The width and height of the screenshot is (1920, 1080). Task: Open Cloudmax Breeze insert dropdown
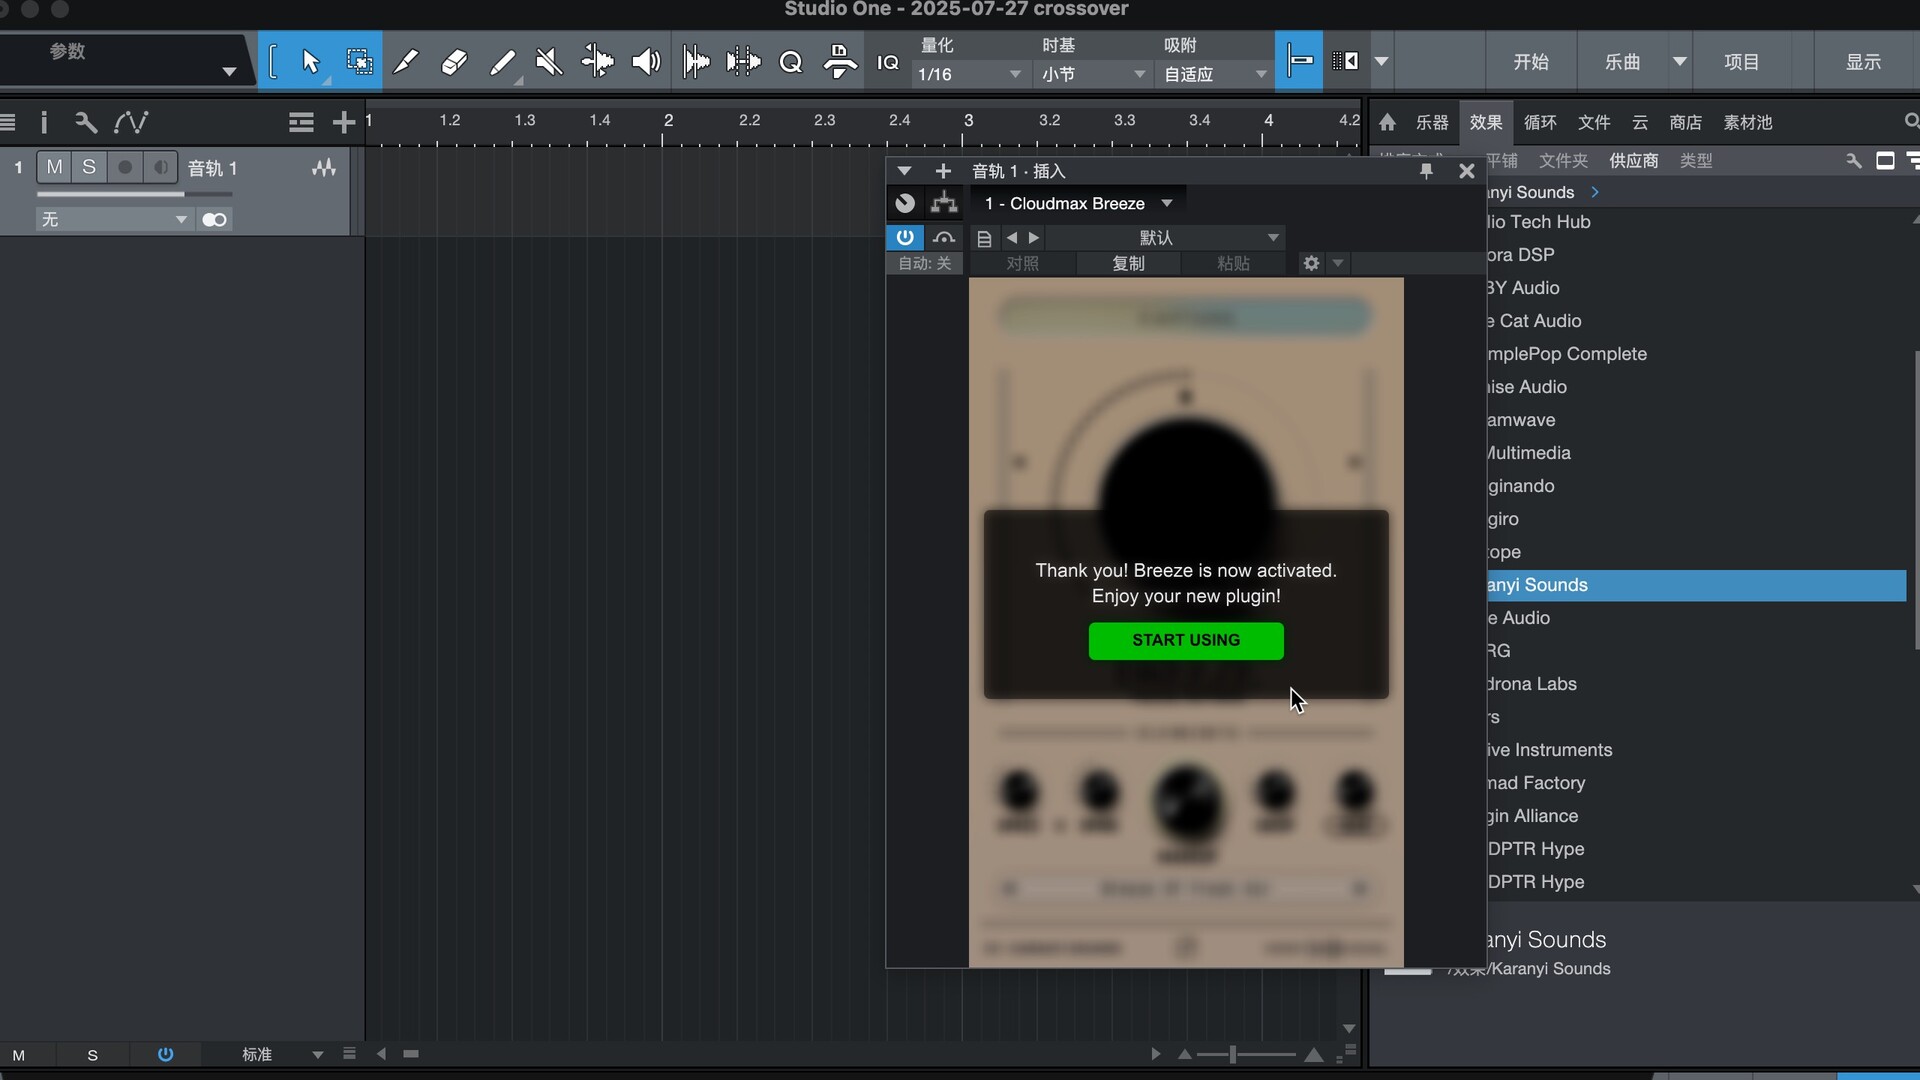point(1078,203)
